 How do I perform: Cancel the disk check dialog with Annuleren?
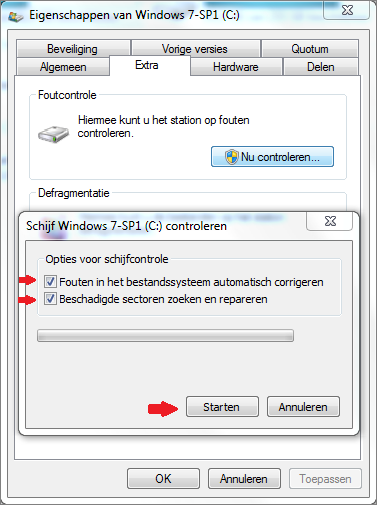[x=303, y=407]
